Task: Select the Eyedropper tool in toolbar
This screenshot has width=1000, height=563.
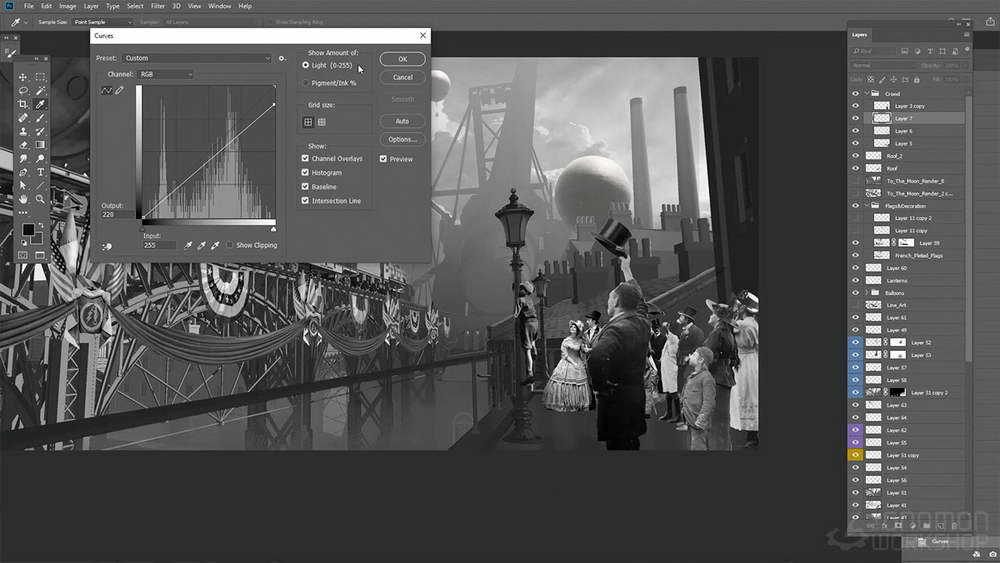Action: (x=40, y=104)
